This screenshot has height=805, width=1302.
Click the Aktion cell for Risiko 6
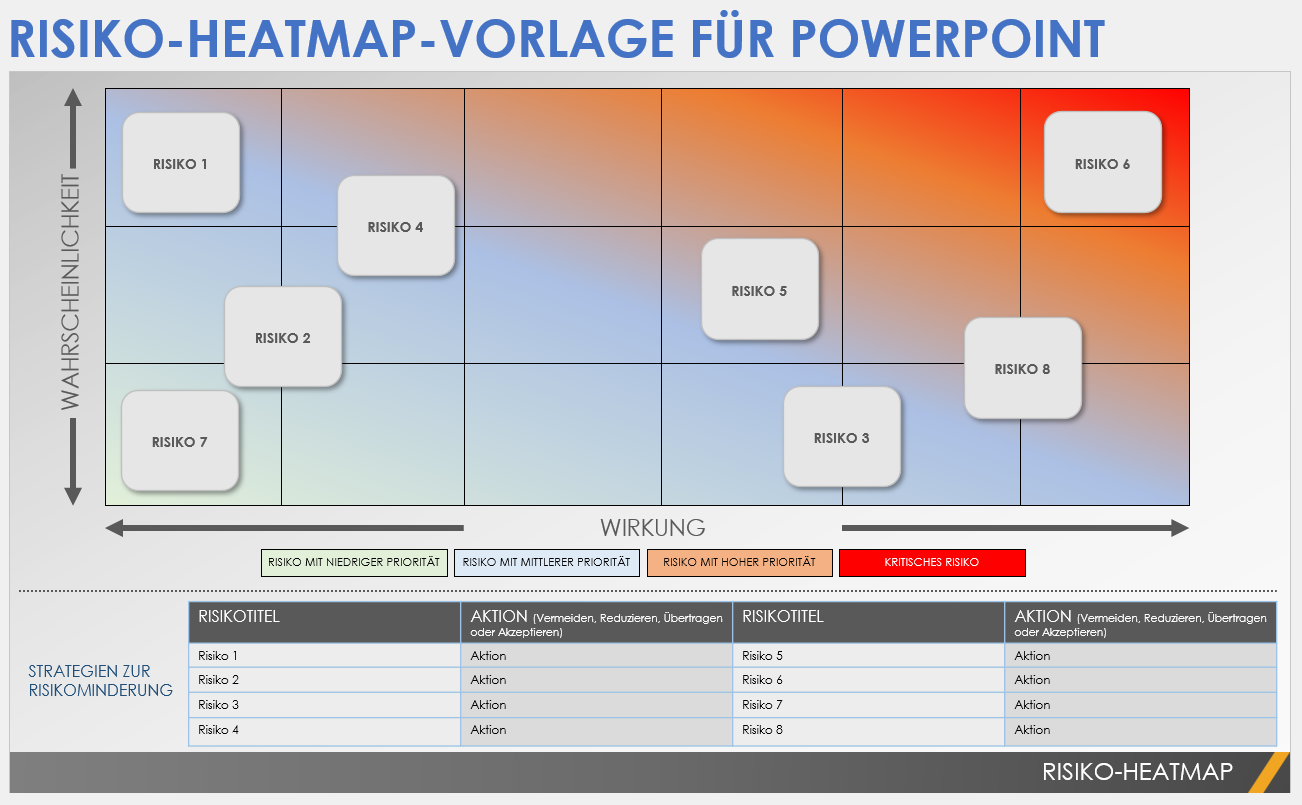point(1141,680)
